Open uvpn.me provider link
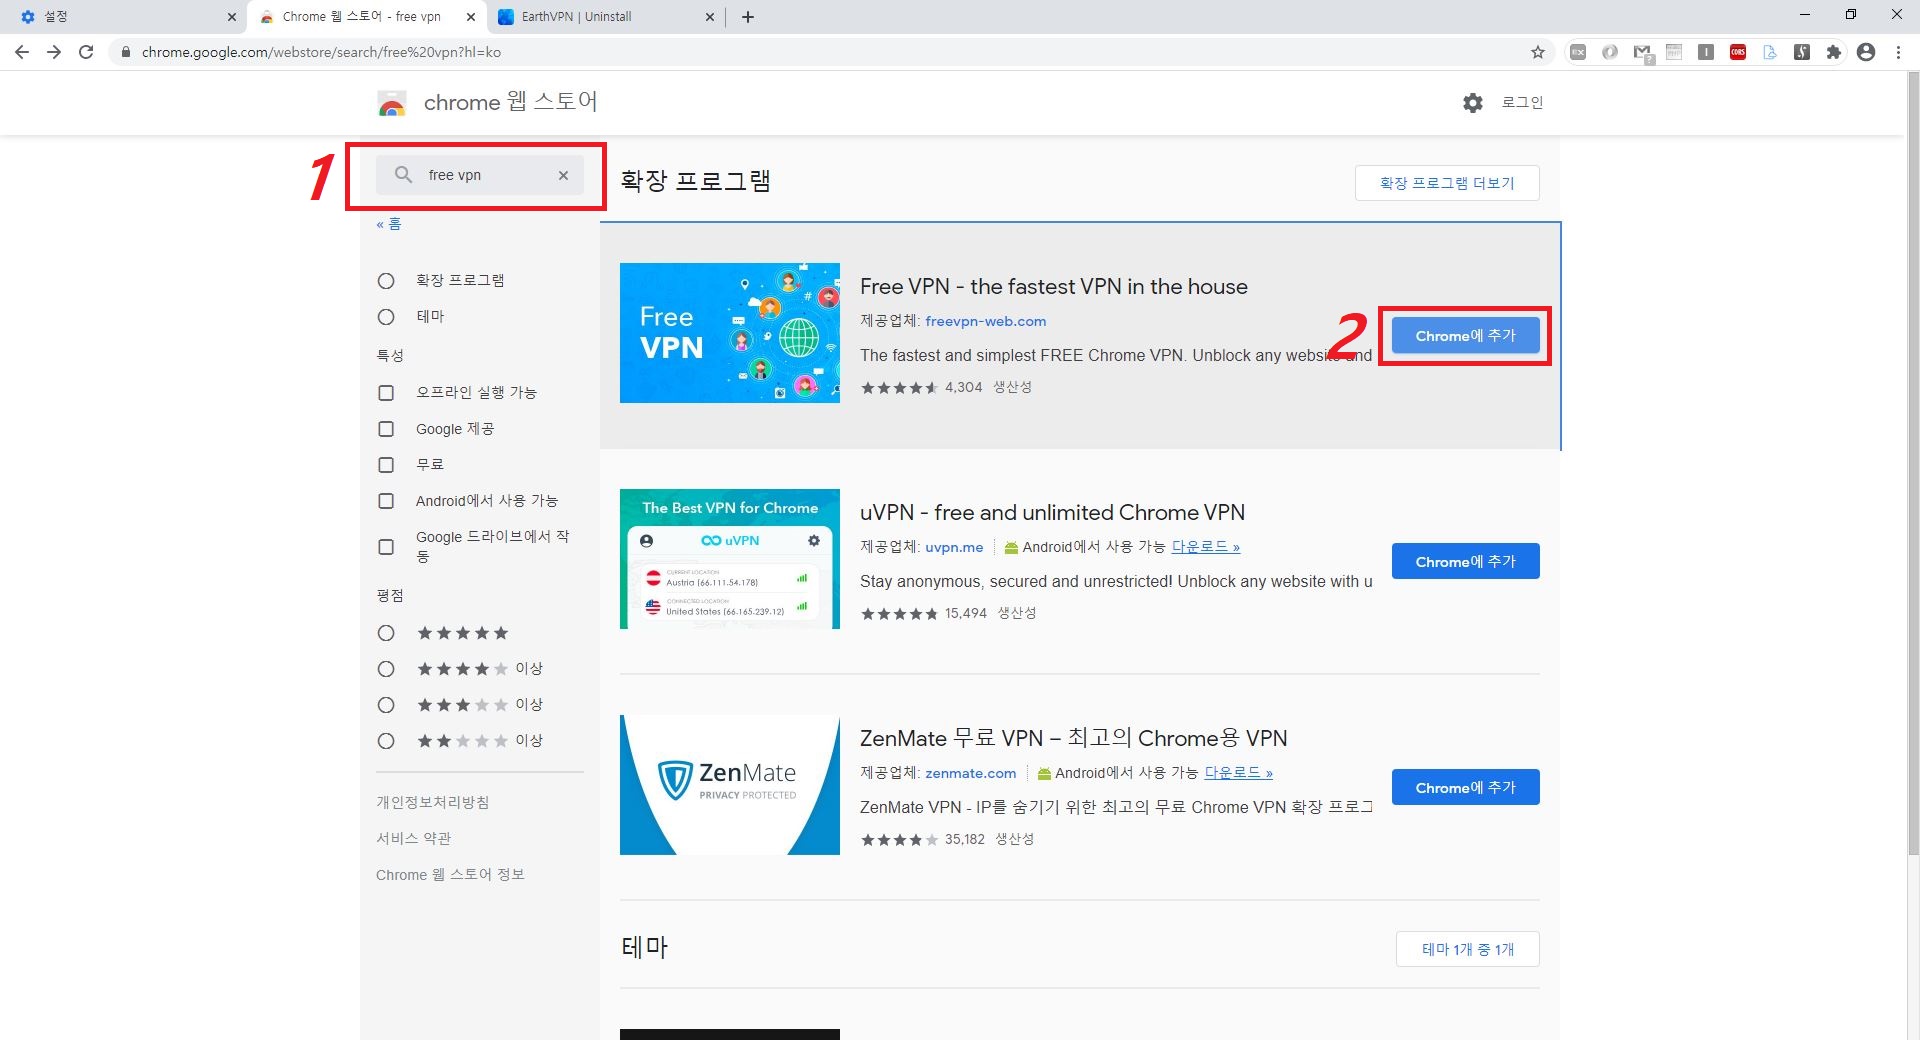1920x1040 pixels. click(954, 547)
